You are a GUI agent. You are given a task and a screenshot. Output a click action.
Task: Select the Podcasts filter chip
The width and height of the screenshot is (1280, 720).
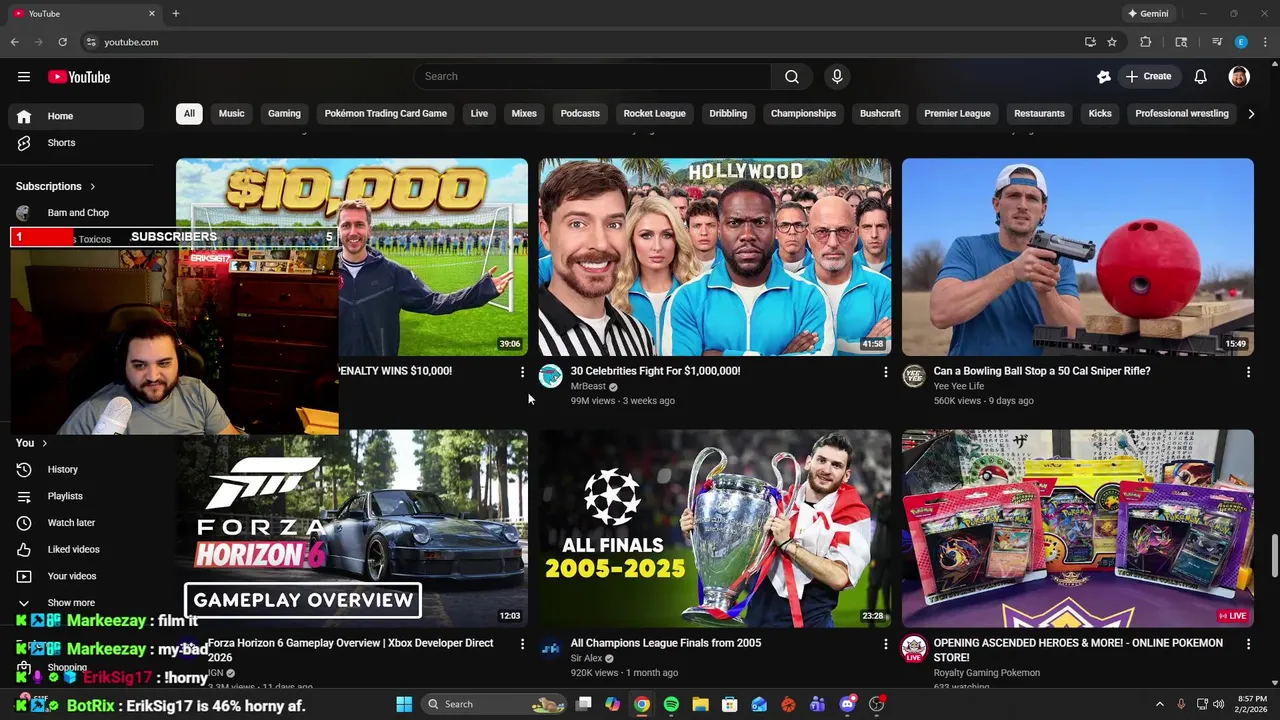(580, 114)
